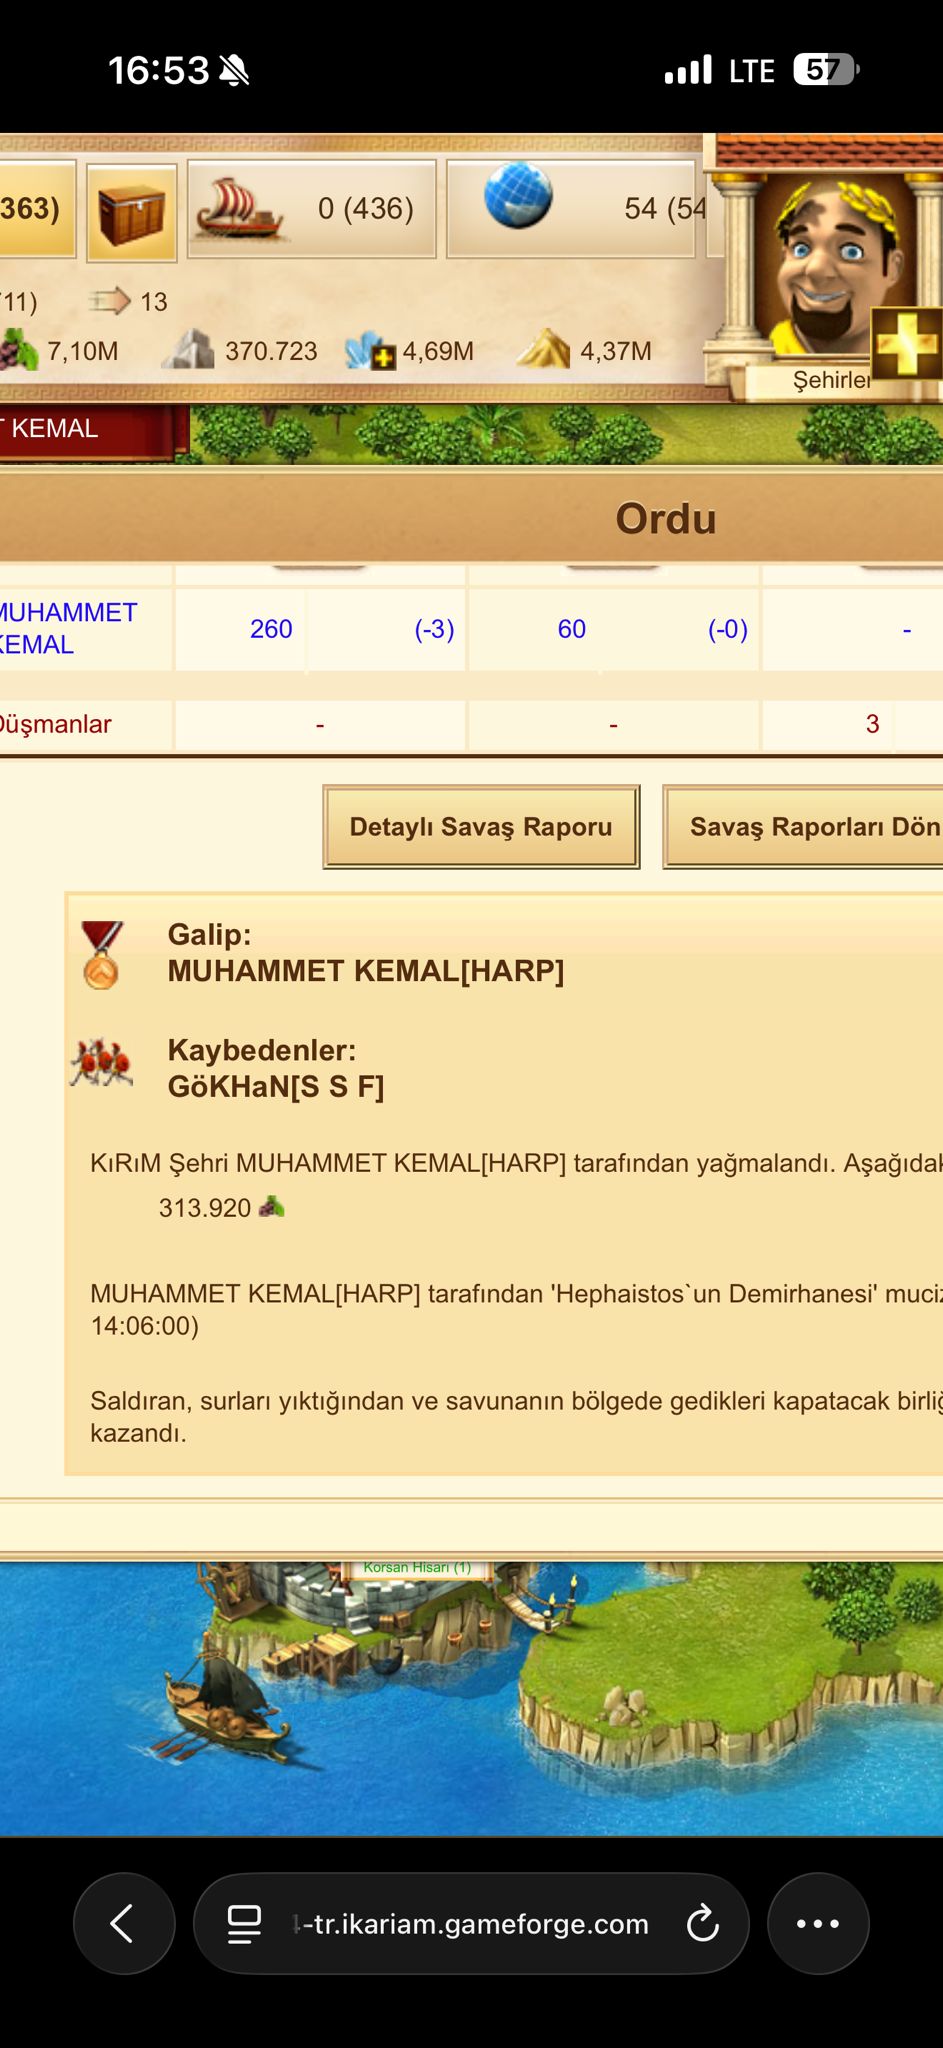Click the sulfur amount 4,37M
This screenshot has height=2048, width=943.
coord(616,351)
